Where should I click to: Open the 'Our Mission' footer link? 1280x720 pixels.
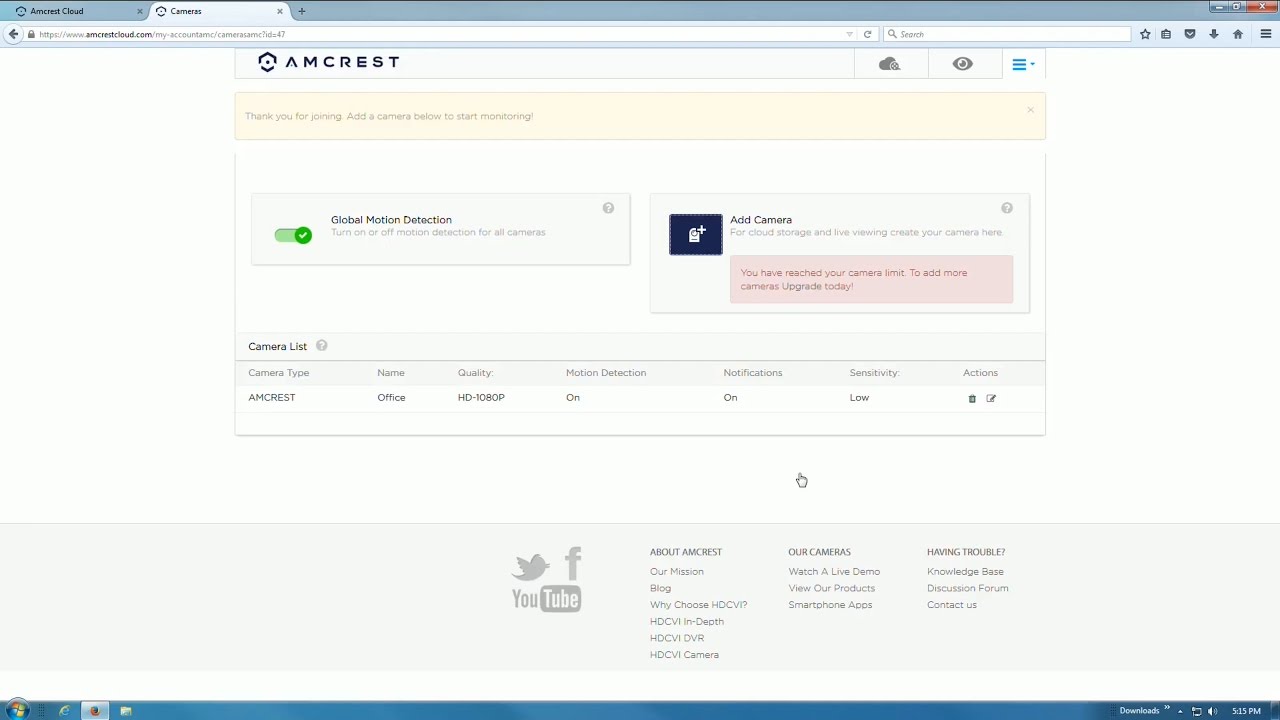(x=677, y=572)
